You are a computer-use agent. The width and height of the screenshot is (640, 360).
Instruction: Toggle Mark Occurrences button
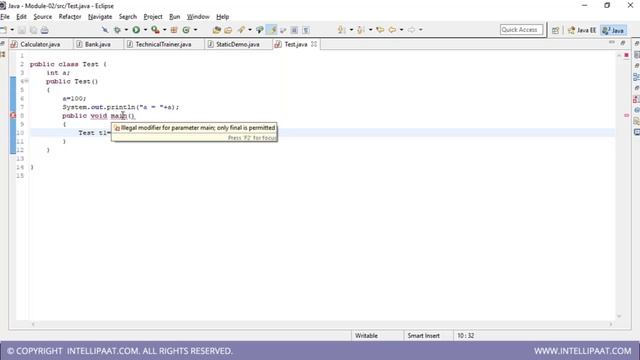point(271,30)
